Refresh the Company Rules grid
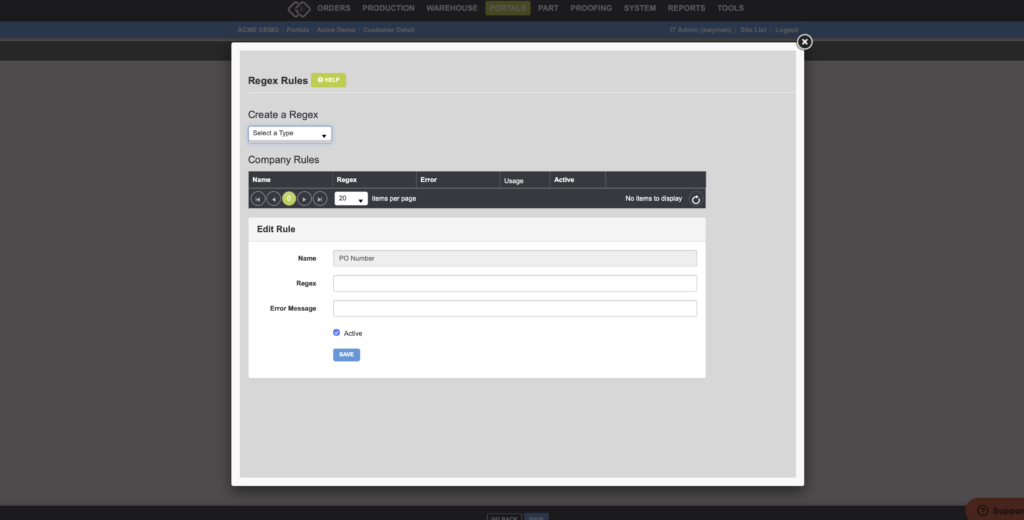 pos(696,199)
